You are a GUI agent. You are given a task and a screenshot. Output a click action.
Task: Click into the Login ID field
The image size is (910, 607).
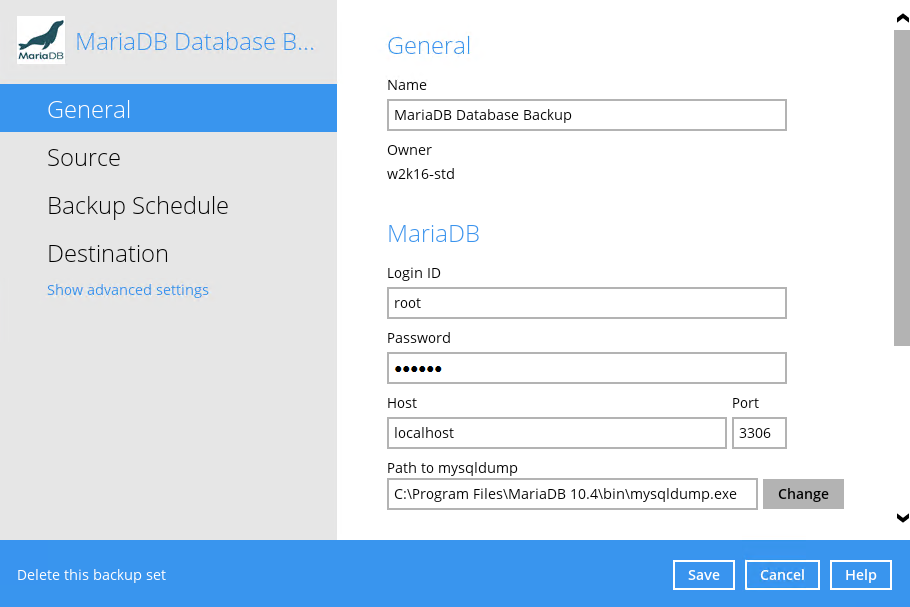[587, 303]
